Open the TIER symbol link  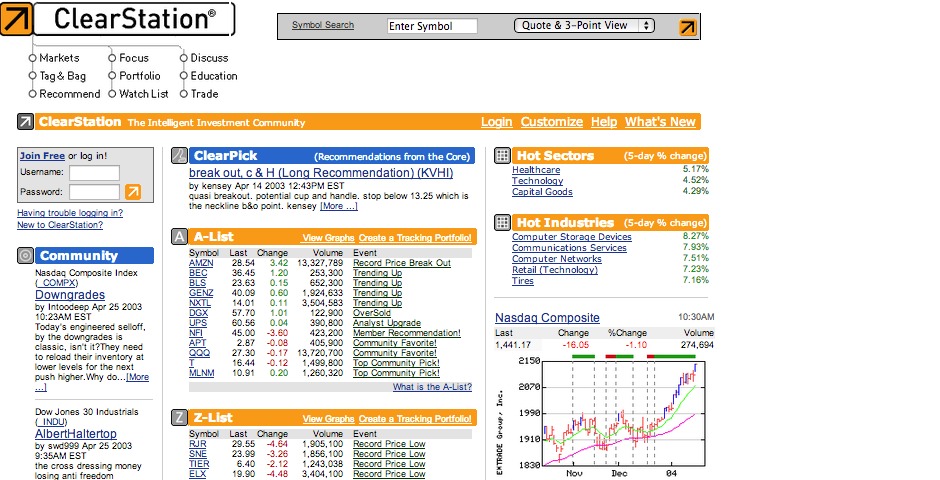click(x=199, y=464)
